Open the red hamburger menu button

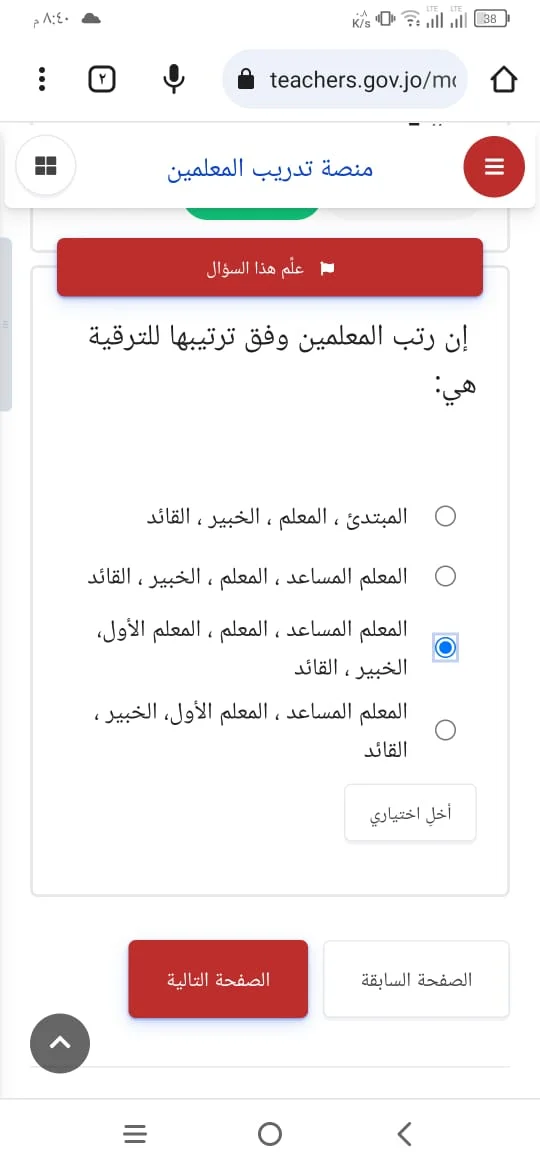pyautogui.click(x=495, y=167)
